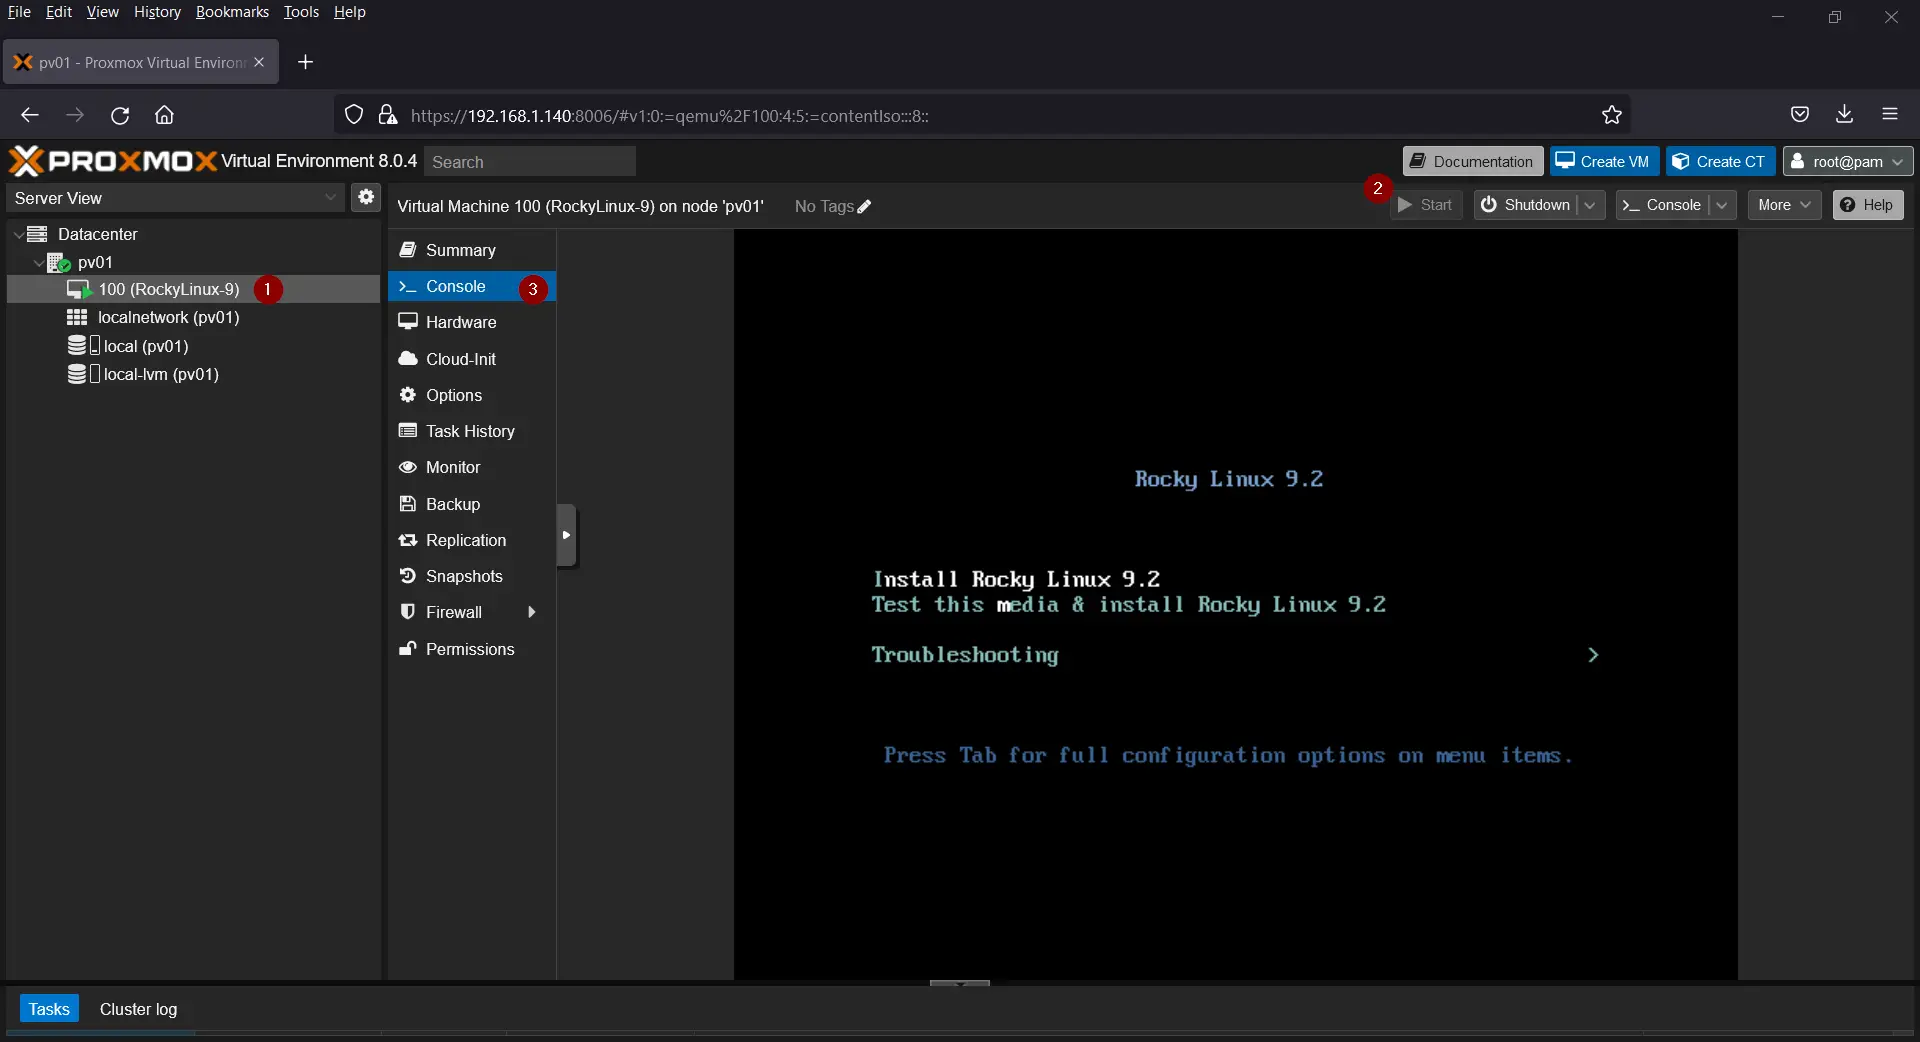Open the Bookmarks menu
The height and width of the screenshot is (1042, 1920).
(x=232, y=12)
